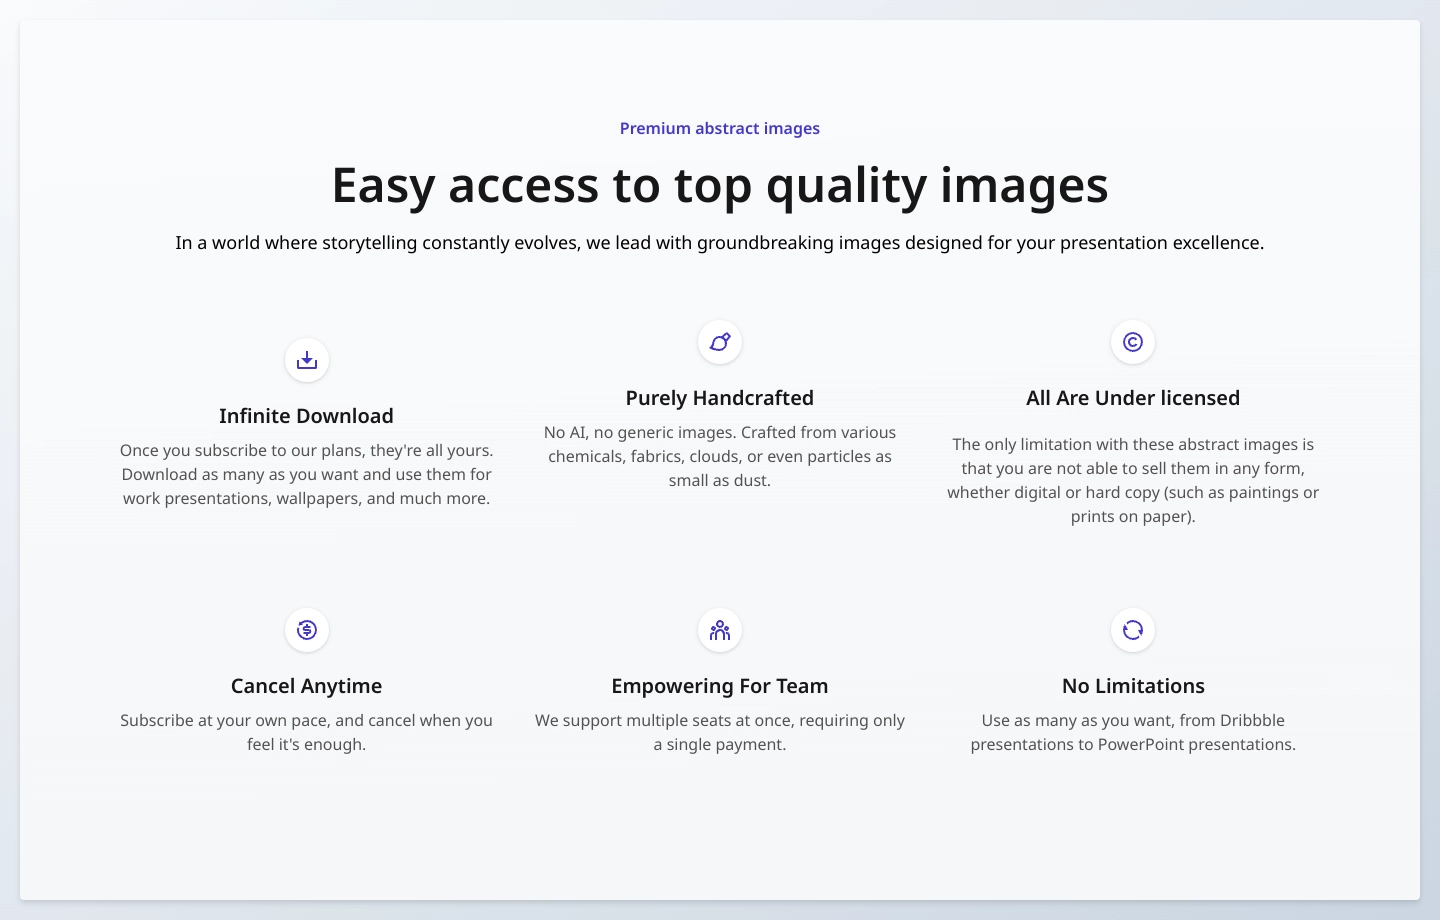Click the Cancel Anytime dollar coin icon
The image size is (1440, 920).
(307, 630)
